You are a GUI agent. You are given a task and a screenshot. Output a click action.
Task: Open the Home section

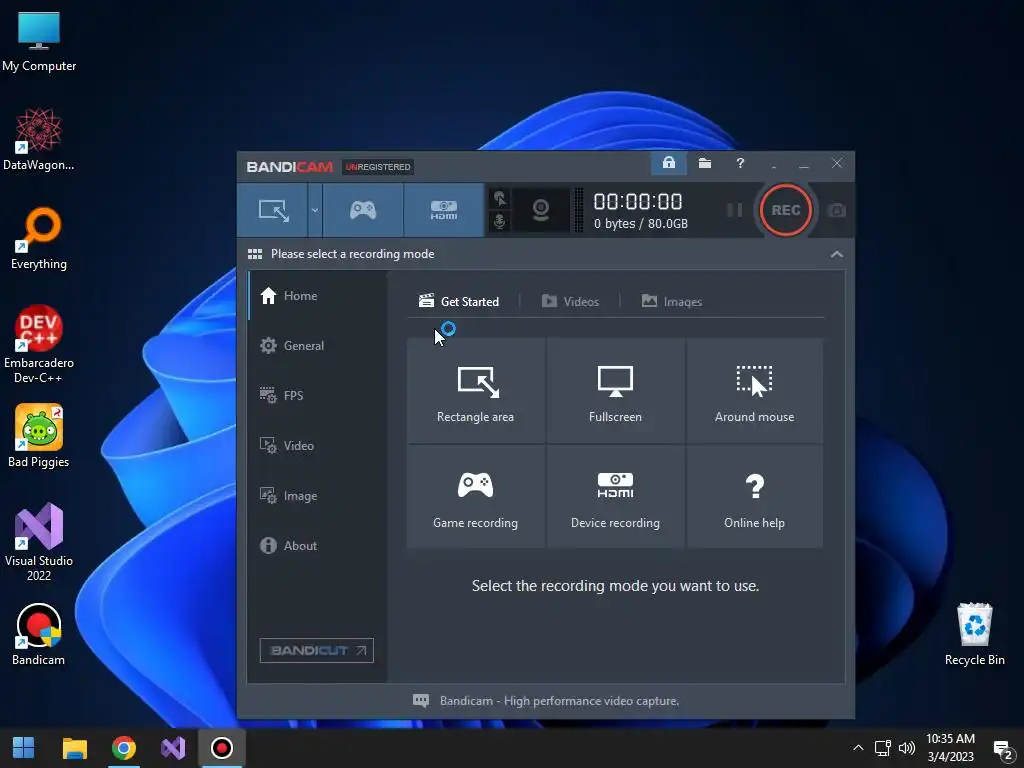click(x=317, y=296)
